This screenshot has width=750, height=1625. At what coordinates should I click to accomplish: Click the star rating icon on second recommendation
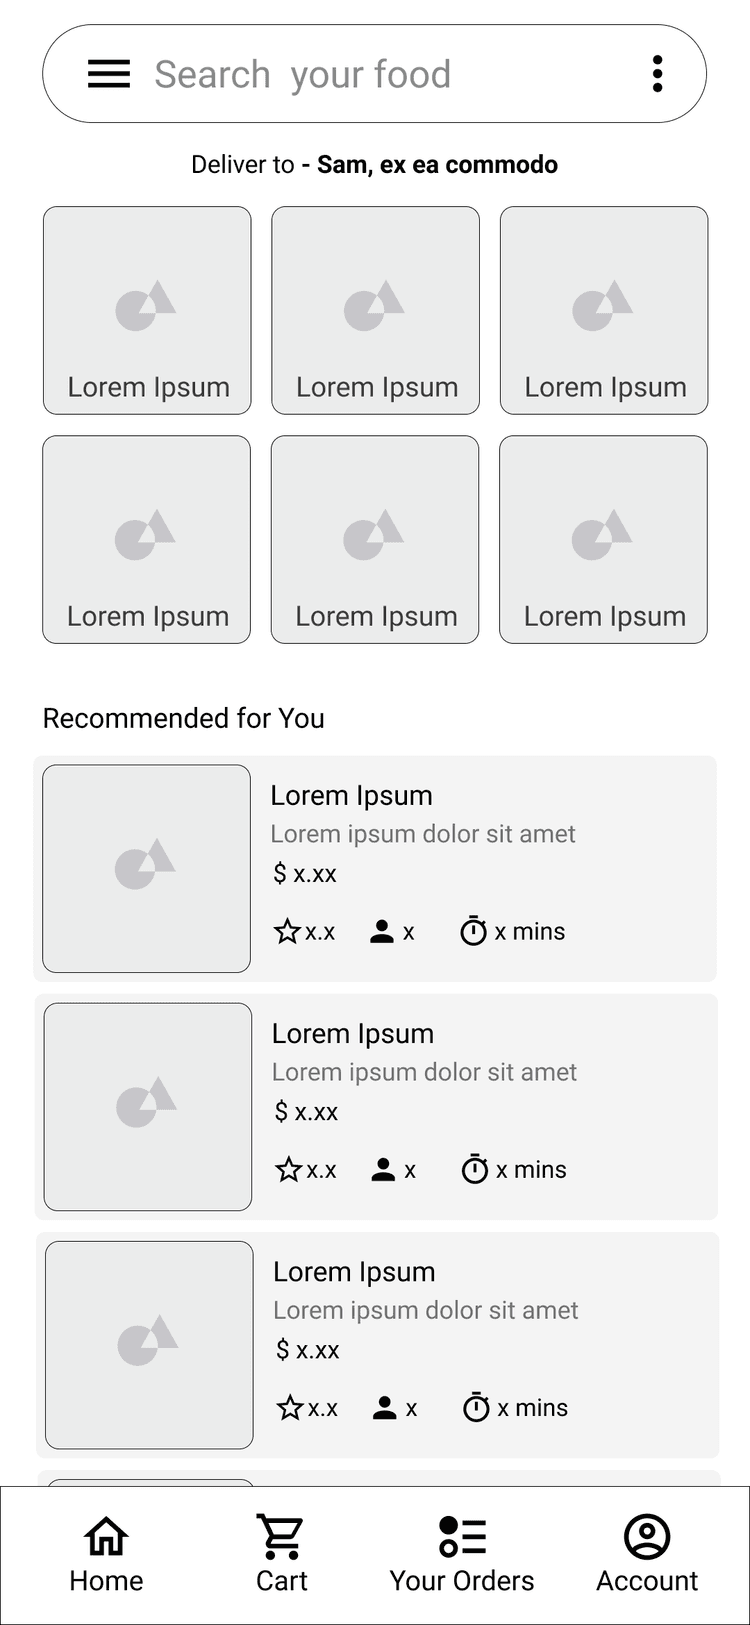289,1170
